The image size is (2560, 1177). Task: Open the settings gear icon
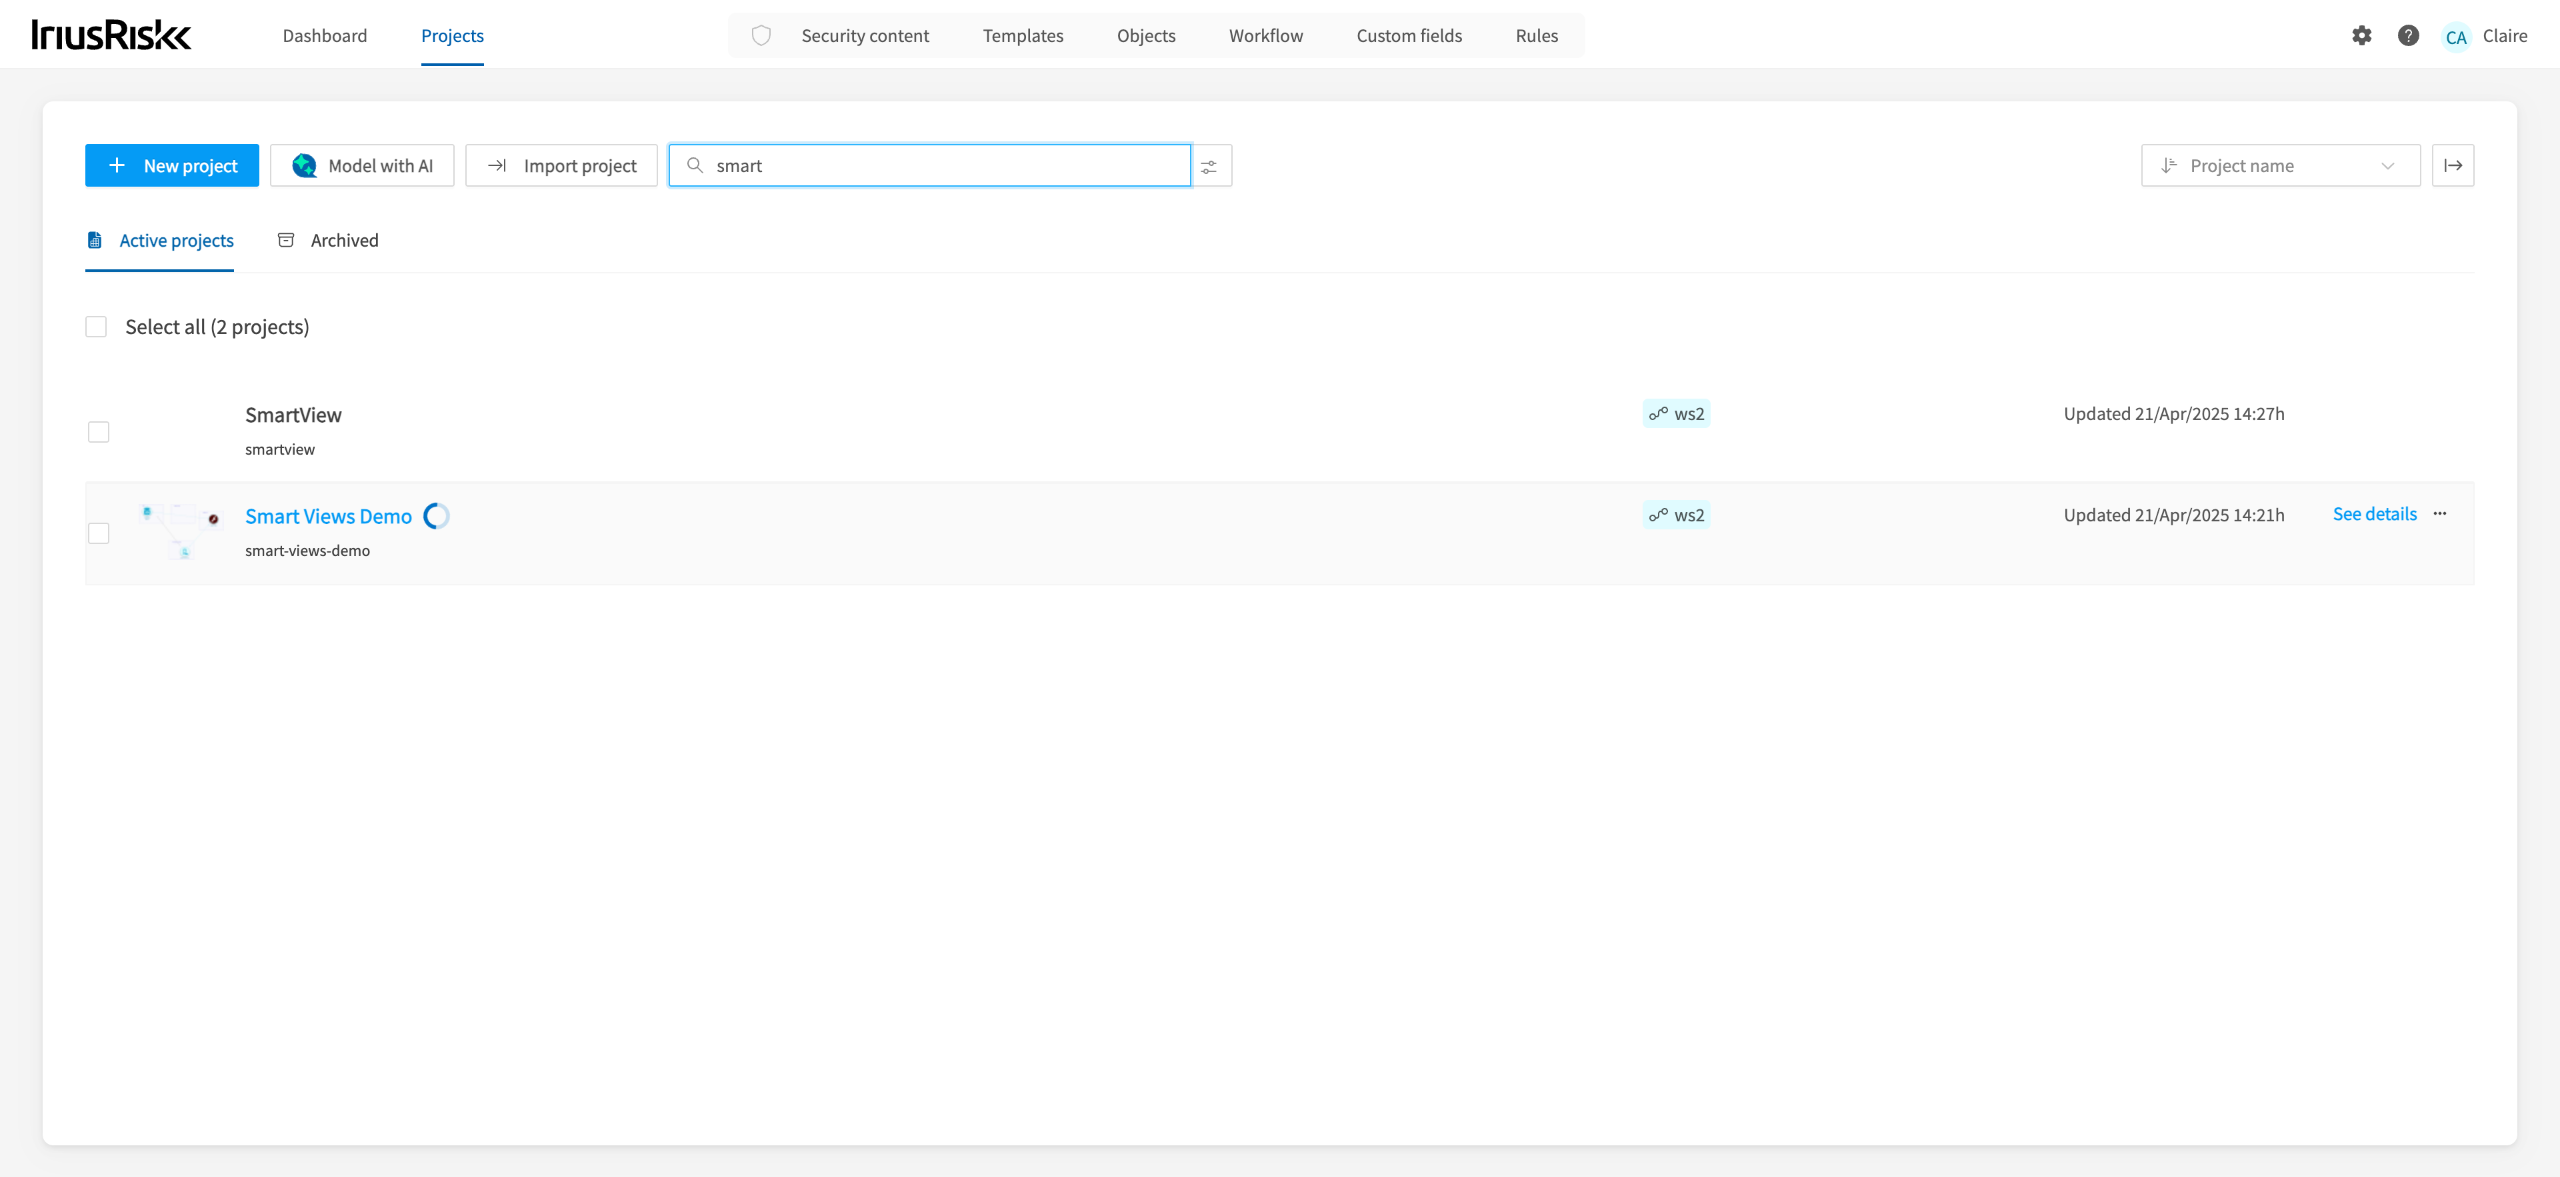coord(2362,36)
